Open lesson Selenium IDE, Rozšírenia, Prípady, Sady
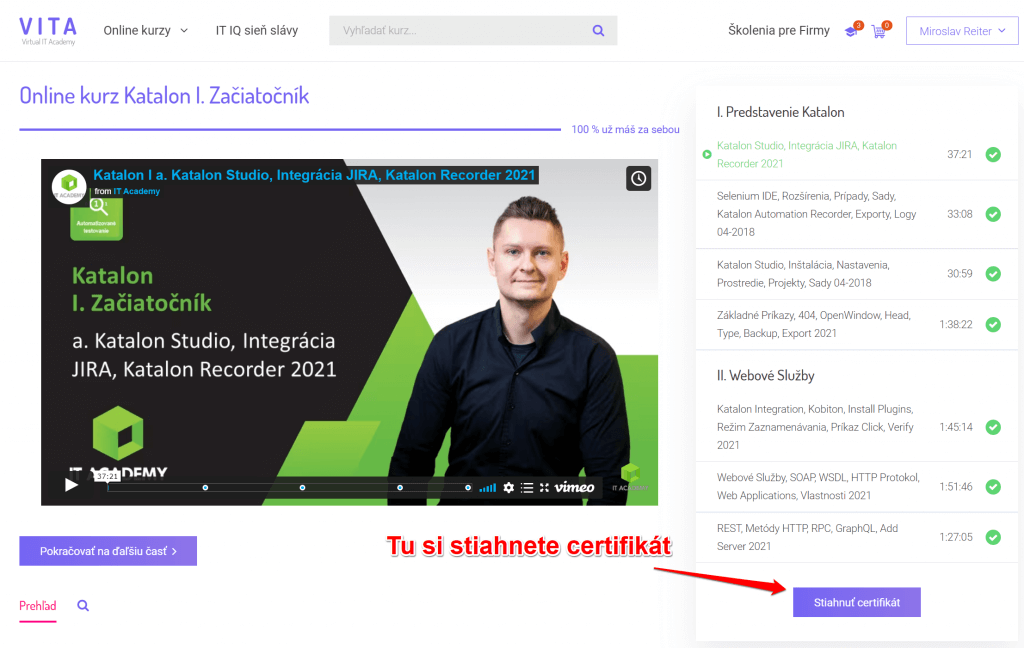 [x=816, y=214]
